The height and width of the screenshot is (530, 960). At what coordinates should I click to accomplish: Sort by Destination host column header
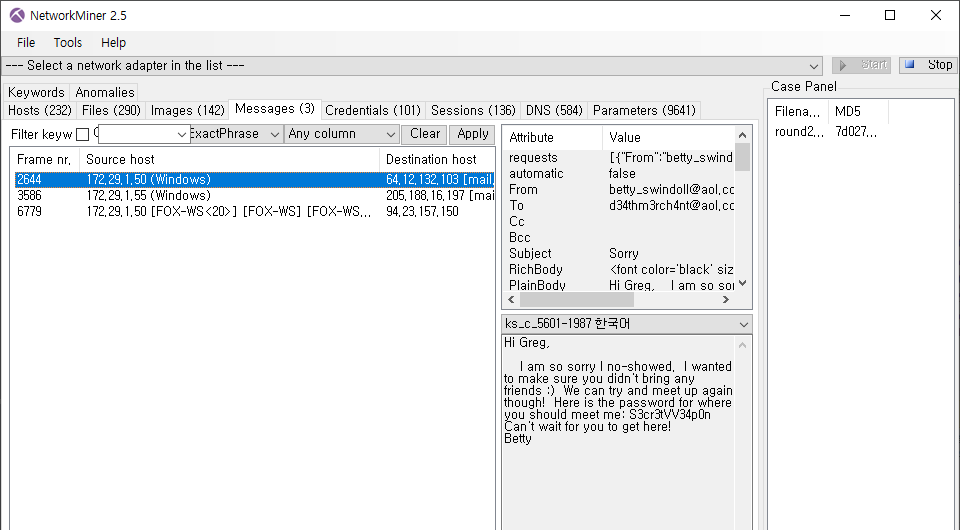coord(437,160)
